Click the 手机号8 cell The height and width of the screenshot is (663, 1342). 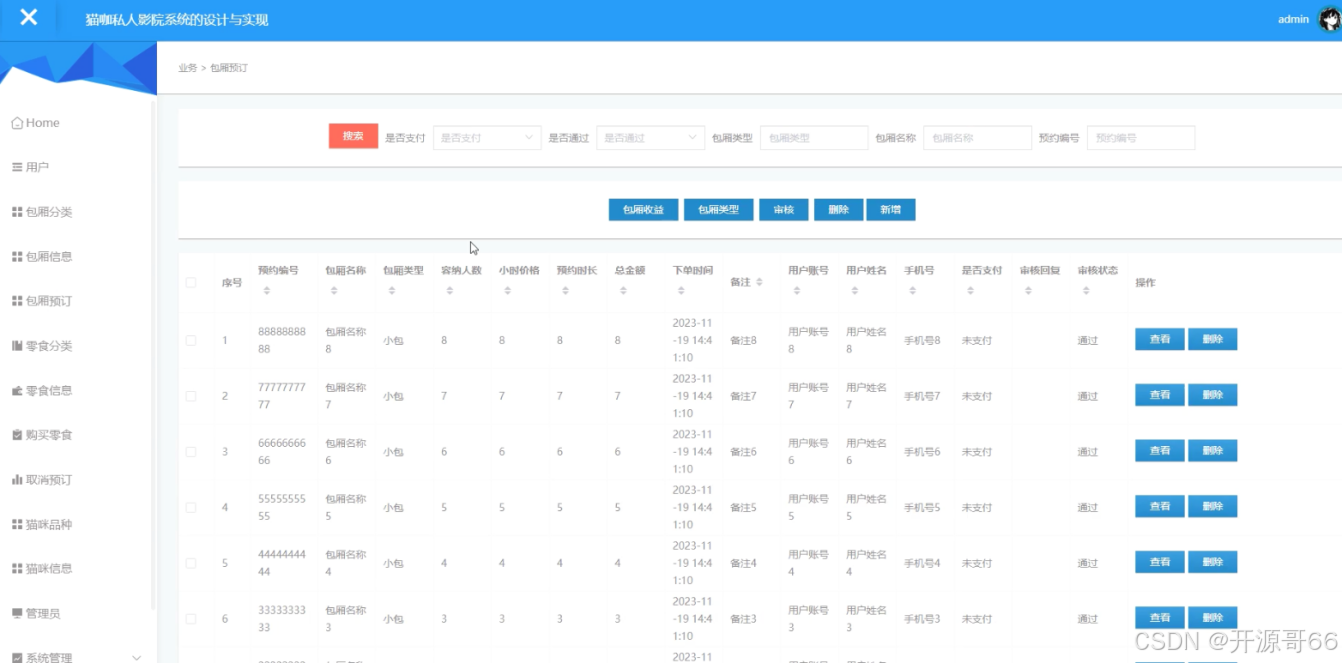(922, 341)
